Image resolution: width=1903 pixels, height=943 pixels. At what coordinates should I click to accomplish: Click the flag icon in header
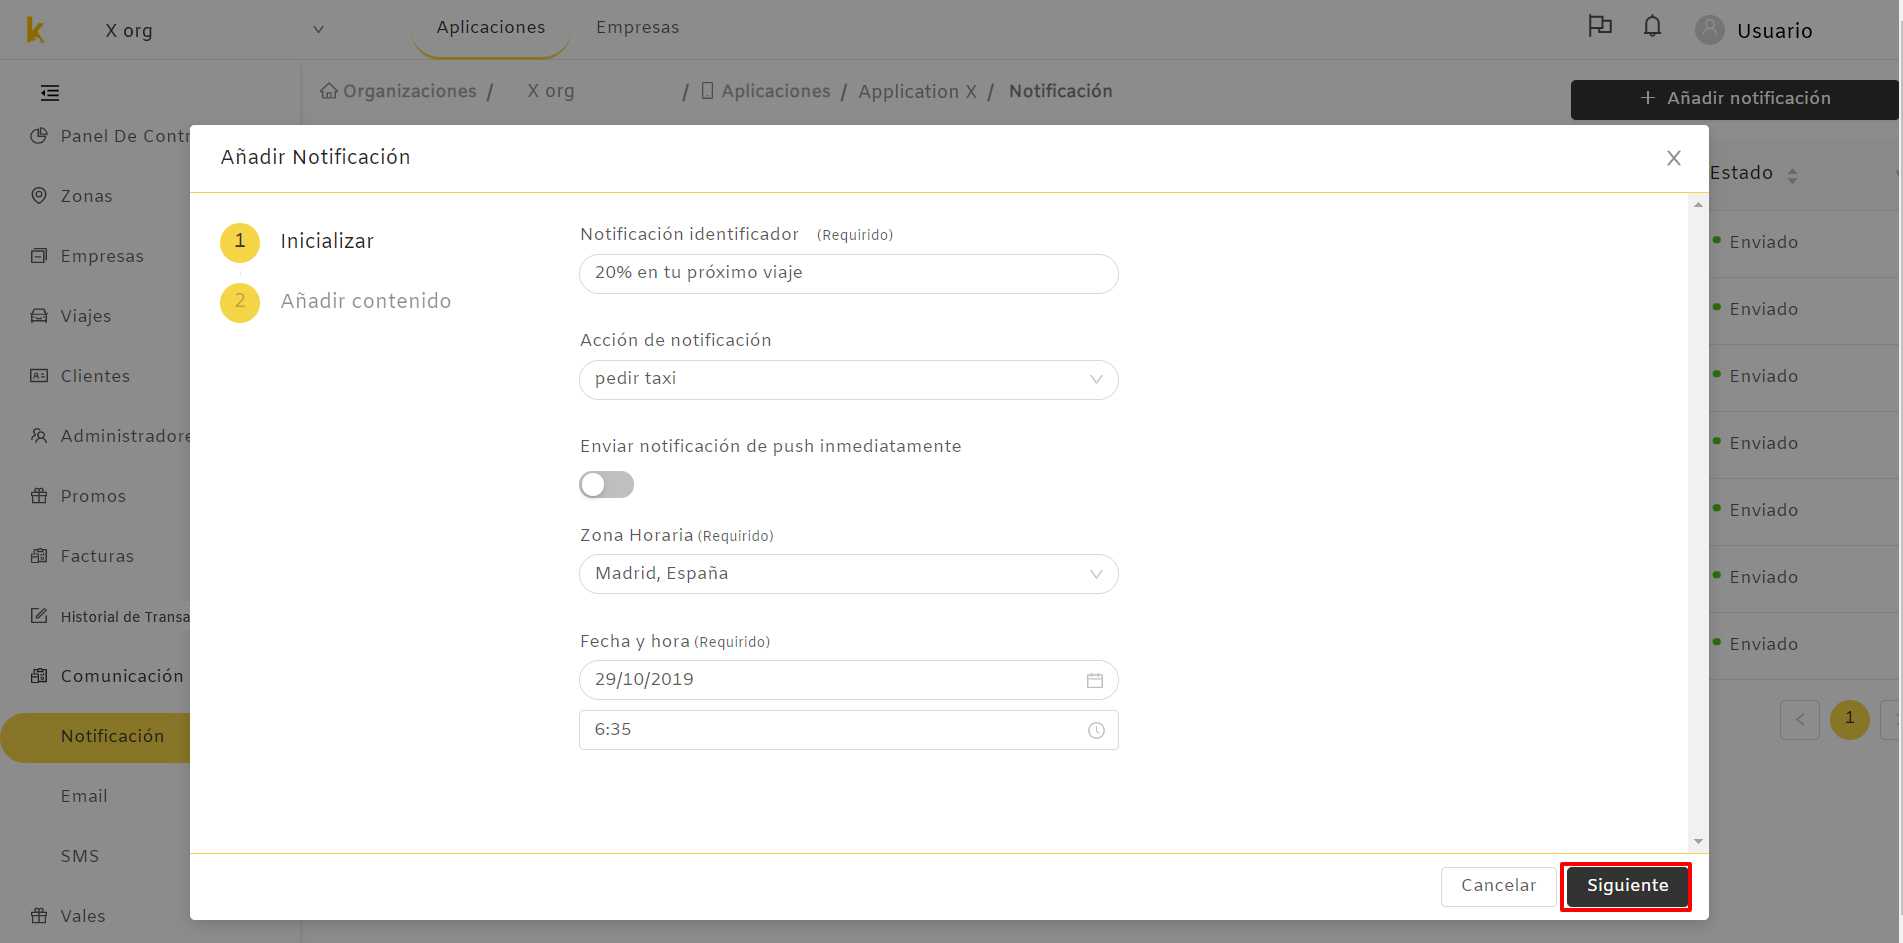click(1600, 27)
